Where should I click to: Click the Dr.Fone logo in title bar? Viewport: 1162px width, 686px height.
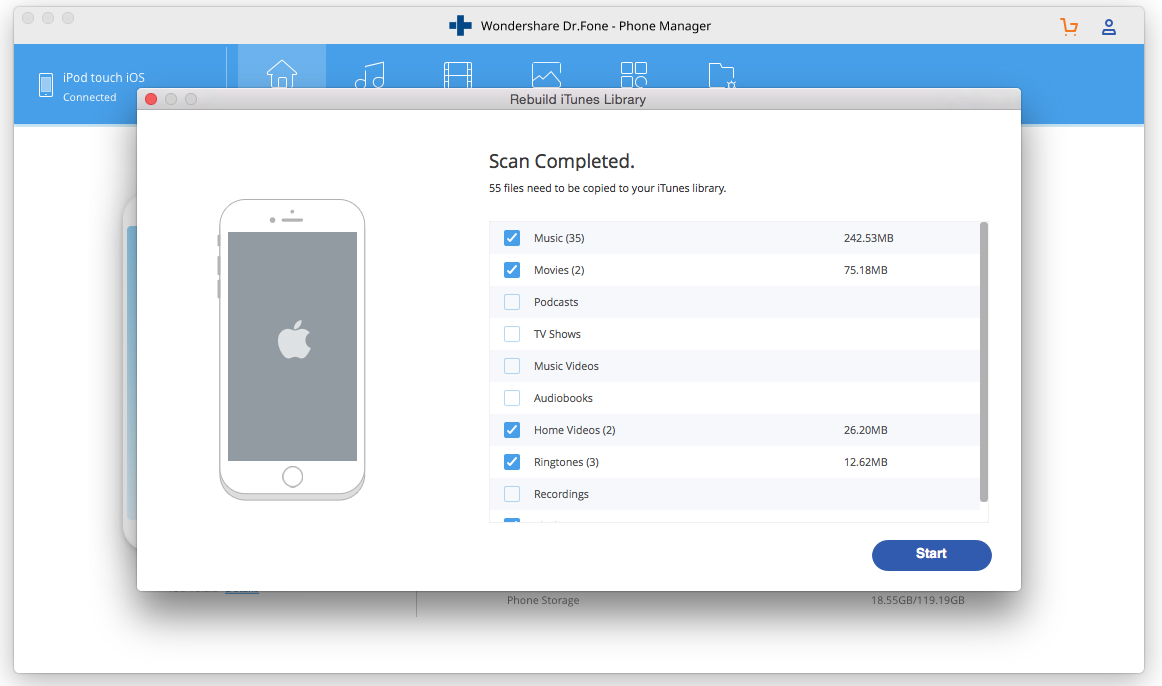pos(460,25)
